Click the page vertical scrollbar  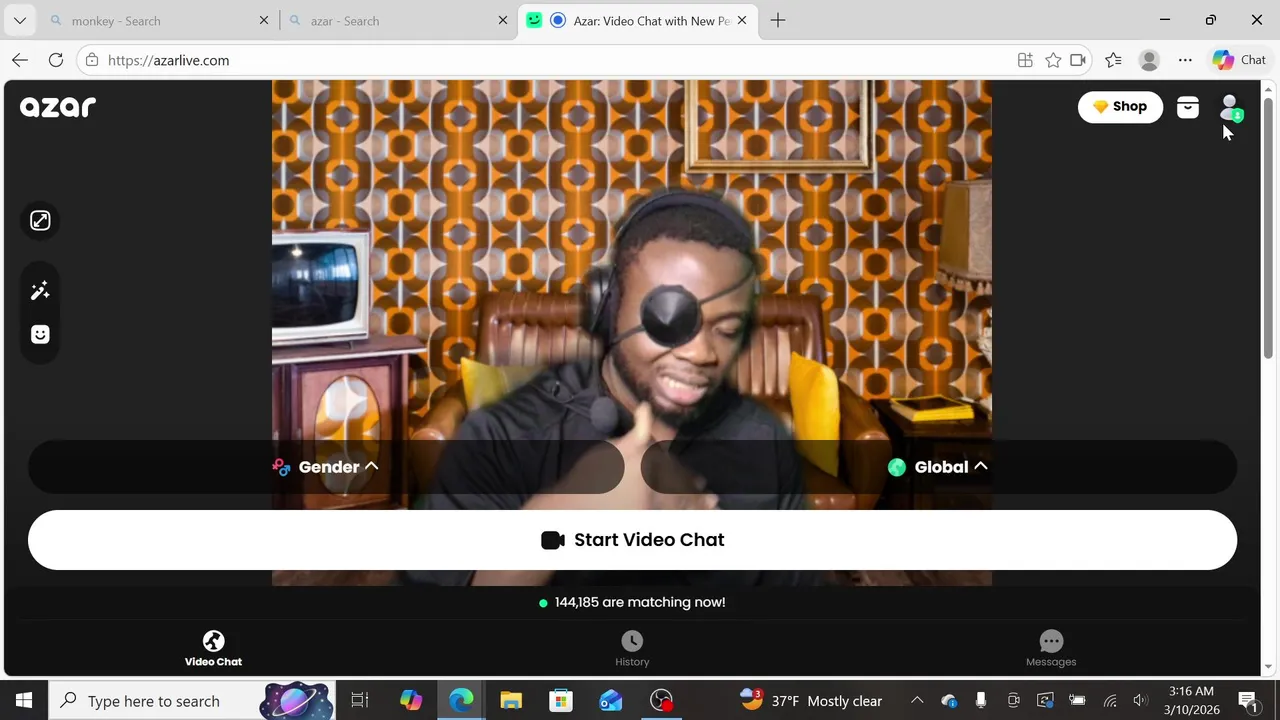(x=1269, y=228)
